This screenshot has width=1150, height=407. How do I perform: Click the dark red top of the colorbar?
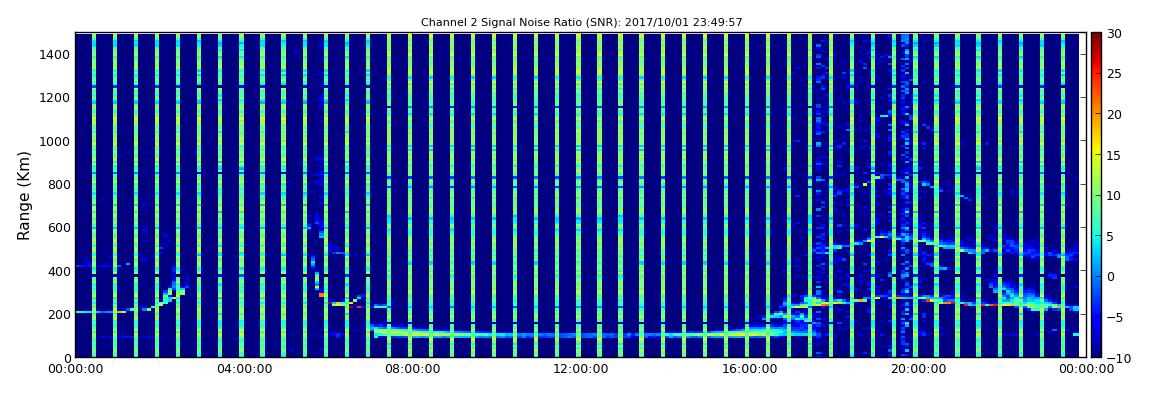pyautogui.click(x=1096, y=38)
